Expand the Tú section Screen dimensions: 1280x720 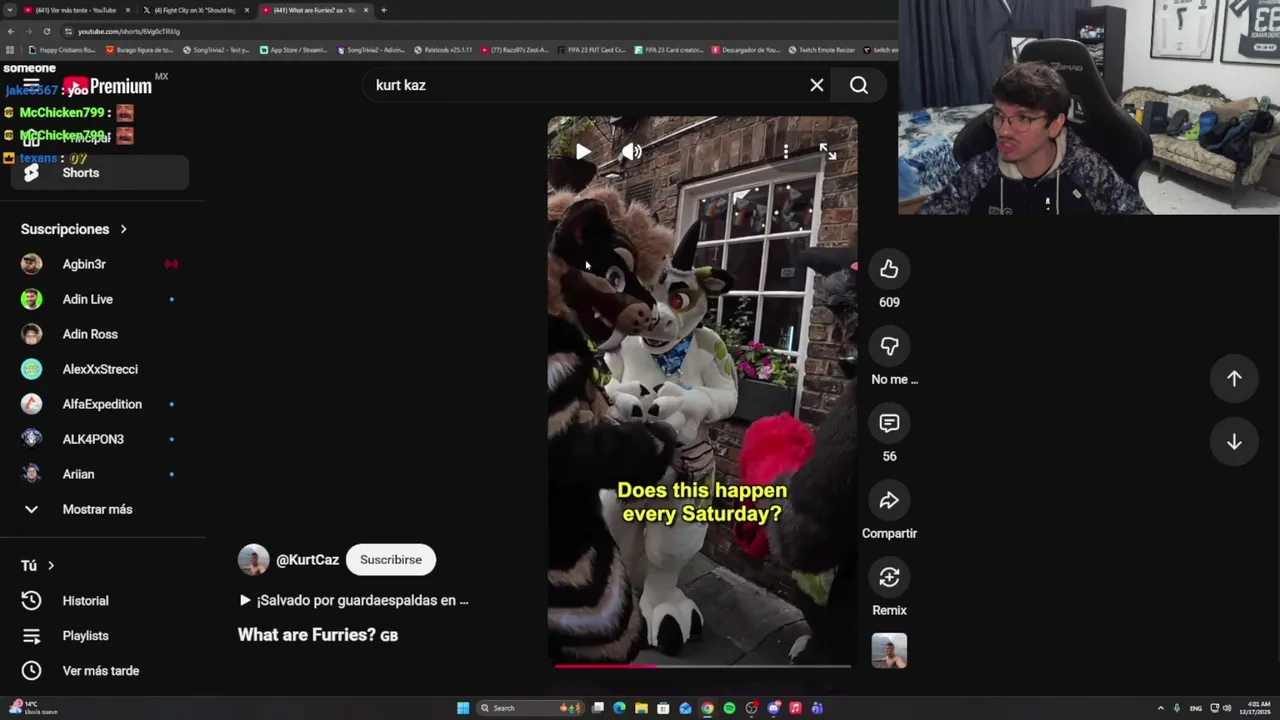click(38, 566)
